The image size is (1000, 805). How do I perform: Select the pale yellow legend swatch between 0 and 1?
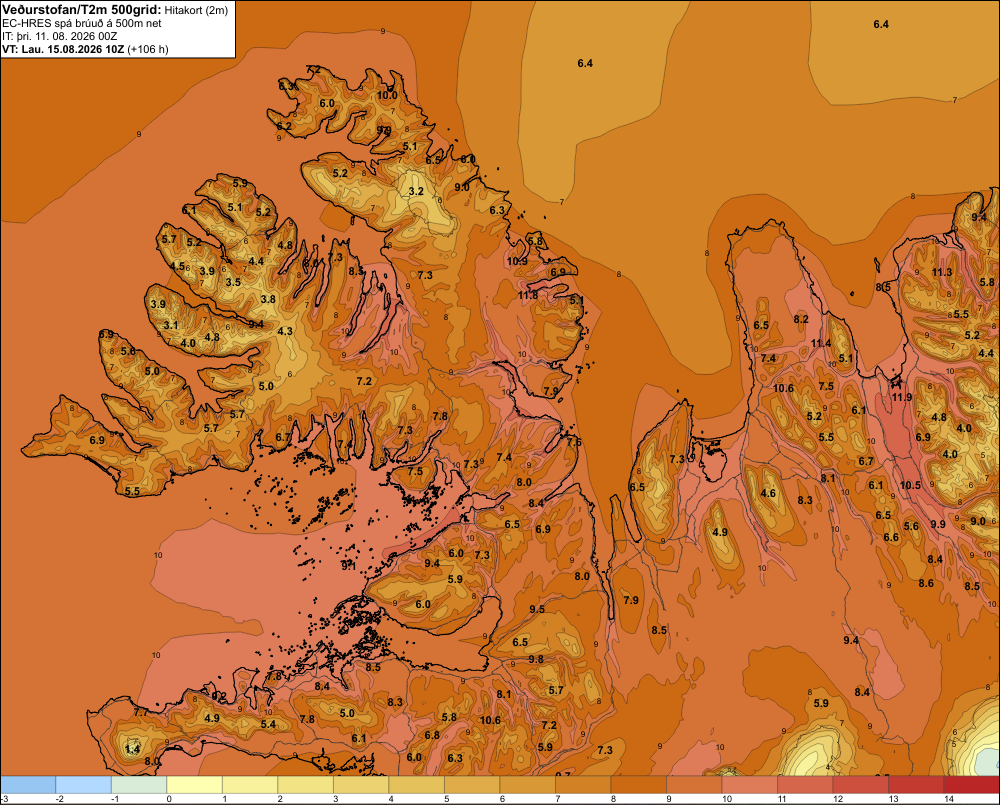pyautogui.click(x=195, y=785)
